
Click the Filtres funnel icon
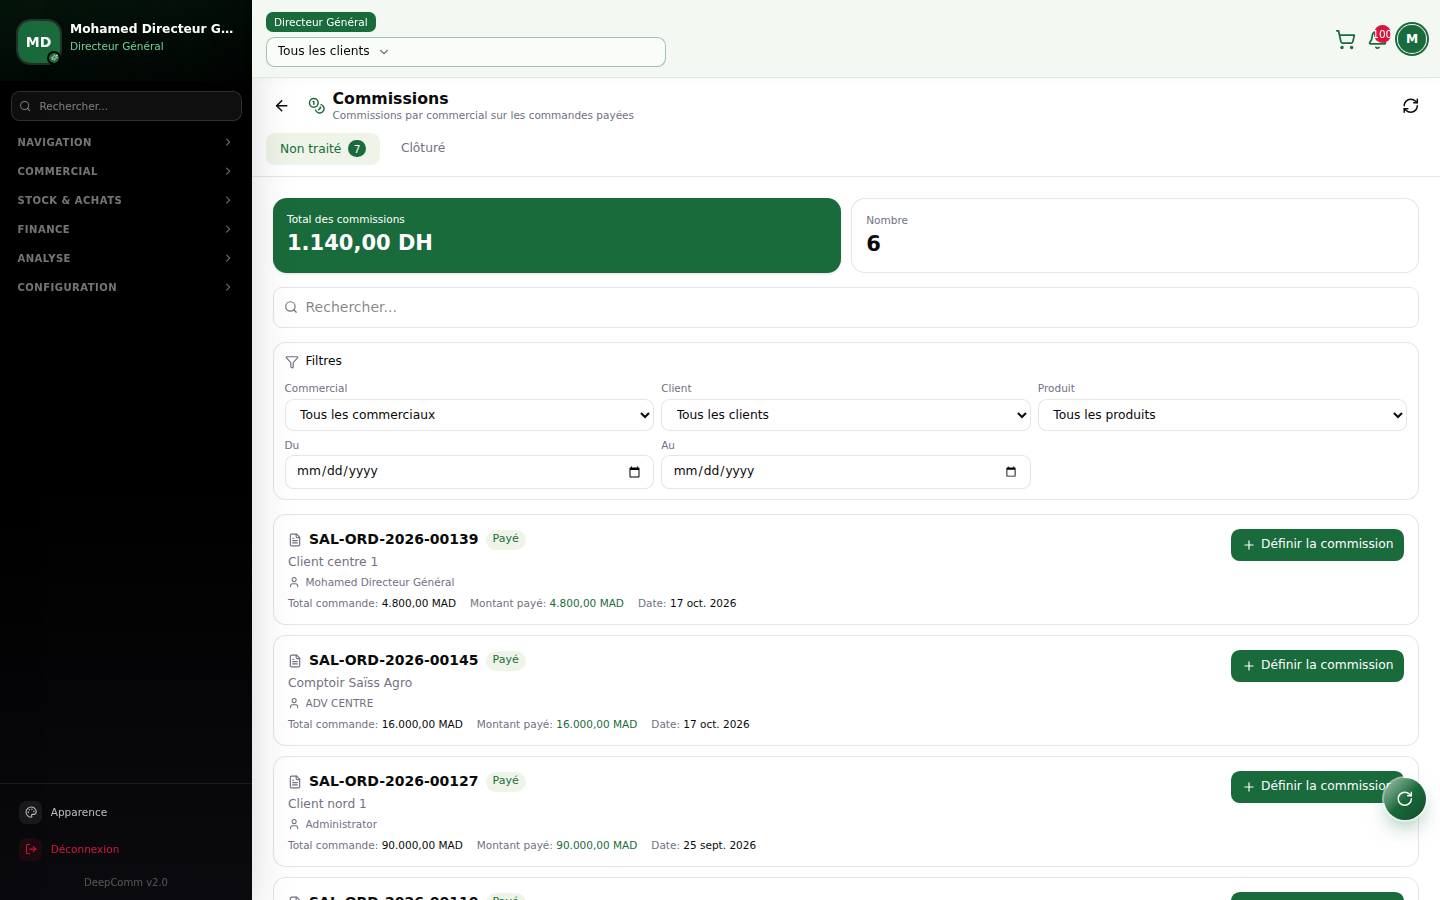[292, 361]
